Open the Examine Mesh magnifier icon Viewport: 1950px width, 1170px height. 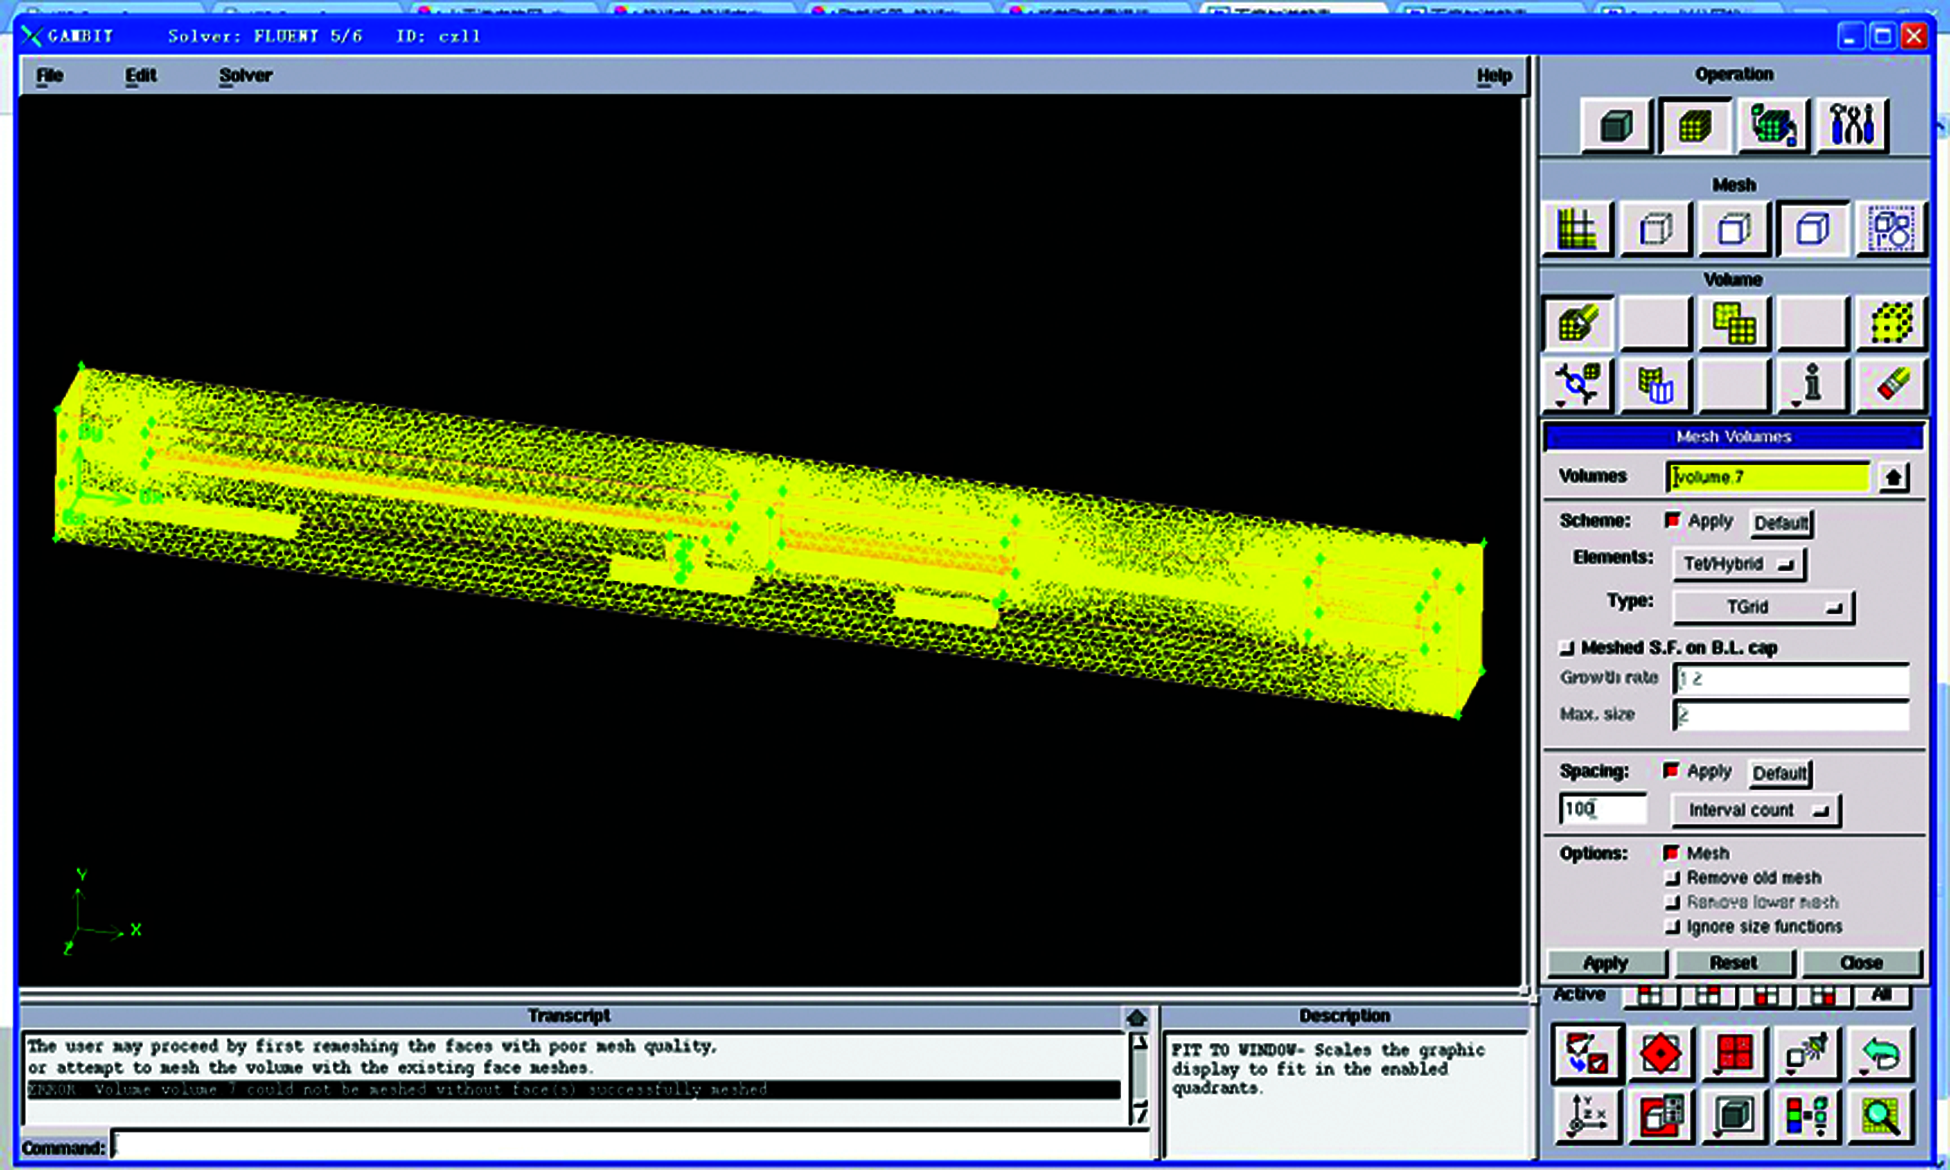[1880, 1116]
